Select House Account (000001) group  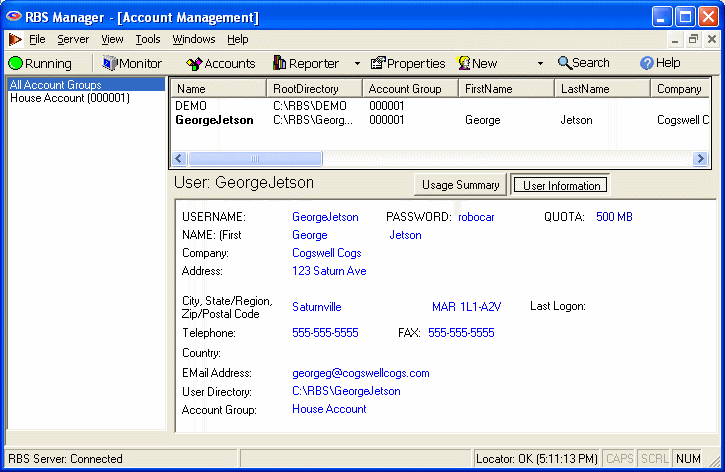click(x=70, y=98)
